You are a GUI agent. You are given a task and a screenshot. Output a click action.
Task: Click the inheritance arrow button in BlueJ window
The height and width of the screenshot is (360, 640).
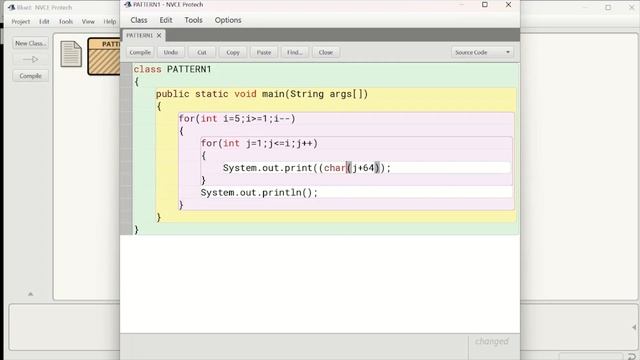(x=31, y=60)
